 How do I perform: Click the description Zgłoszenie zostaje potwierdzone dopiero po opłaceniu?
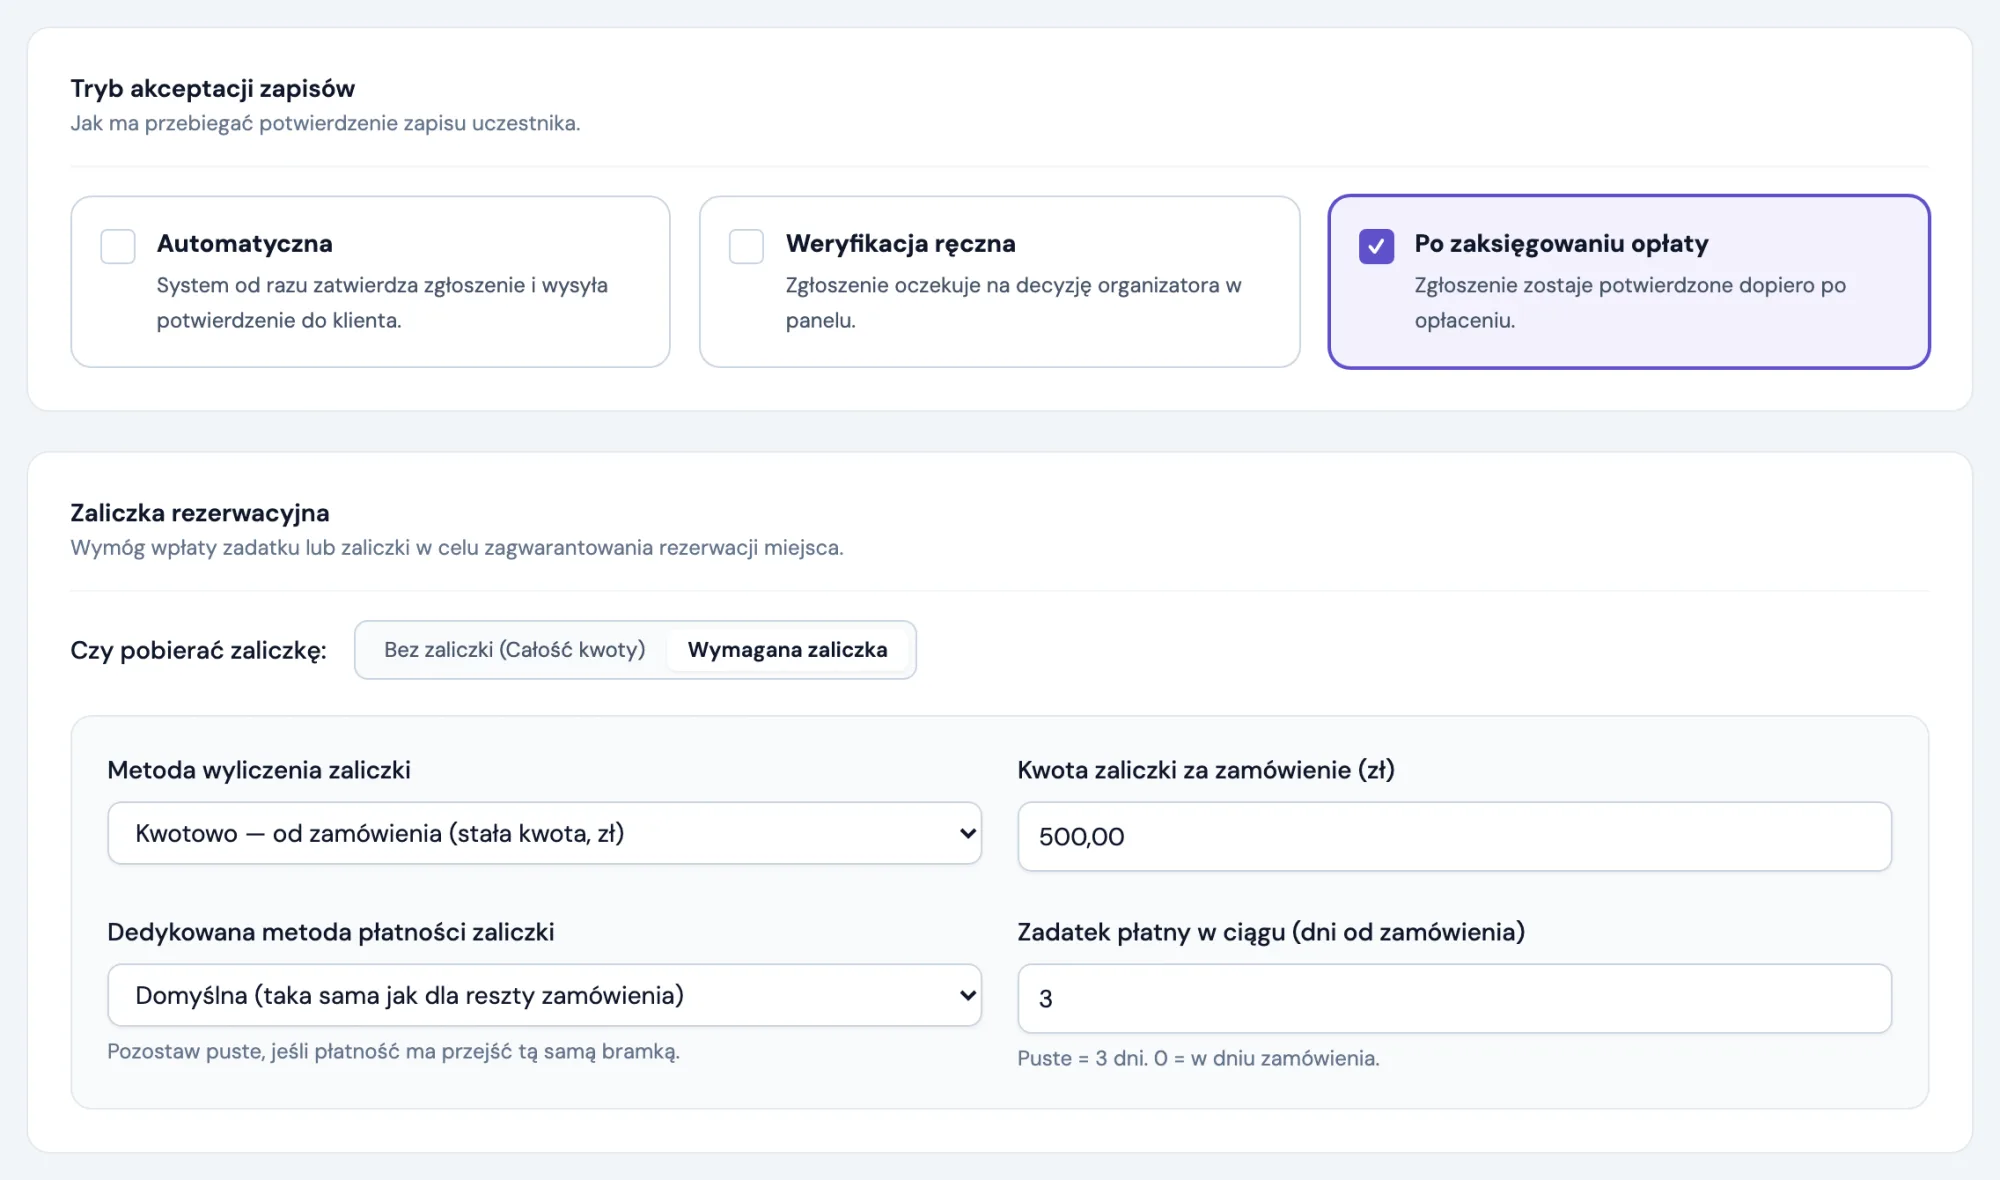[x=1630, y=303]
